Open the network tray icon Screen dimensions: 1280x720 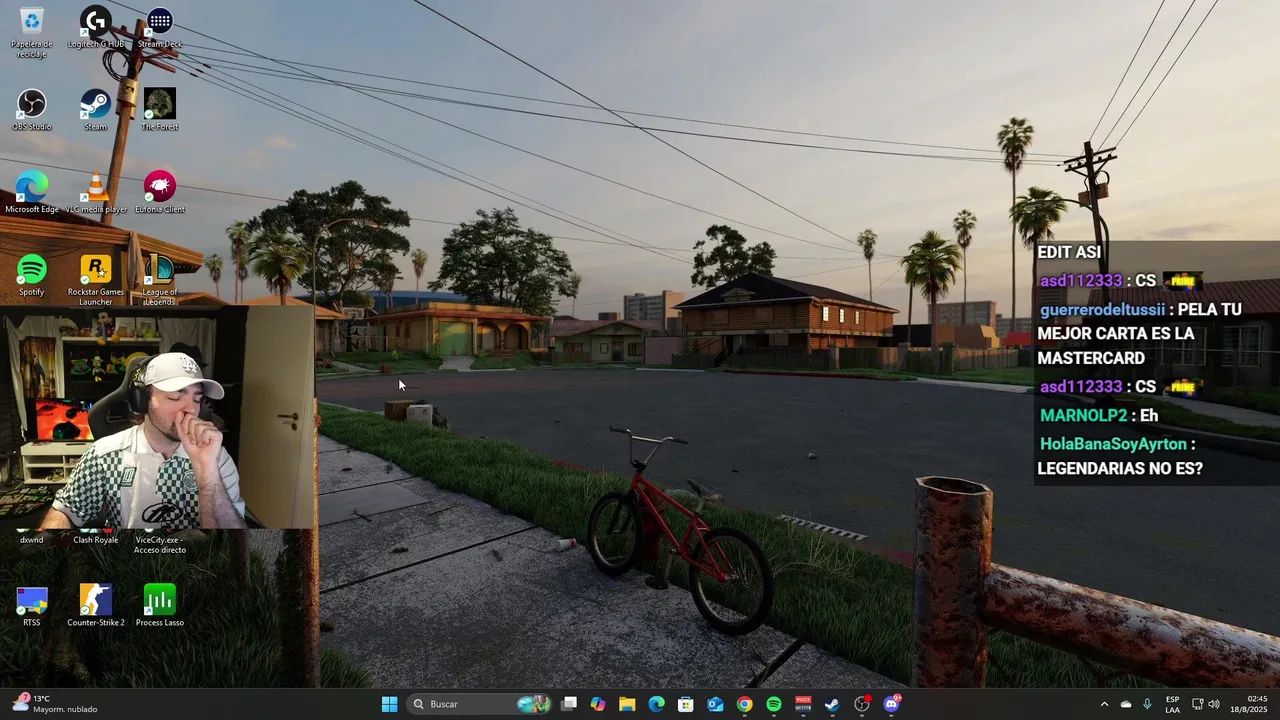coord(1197,704)
